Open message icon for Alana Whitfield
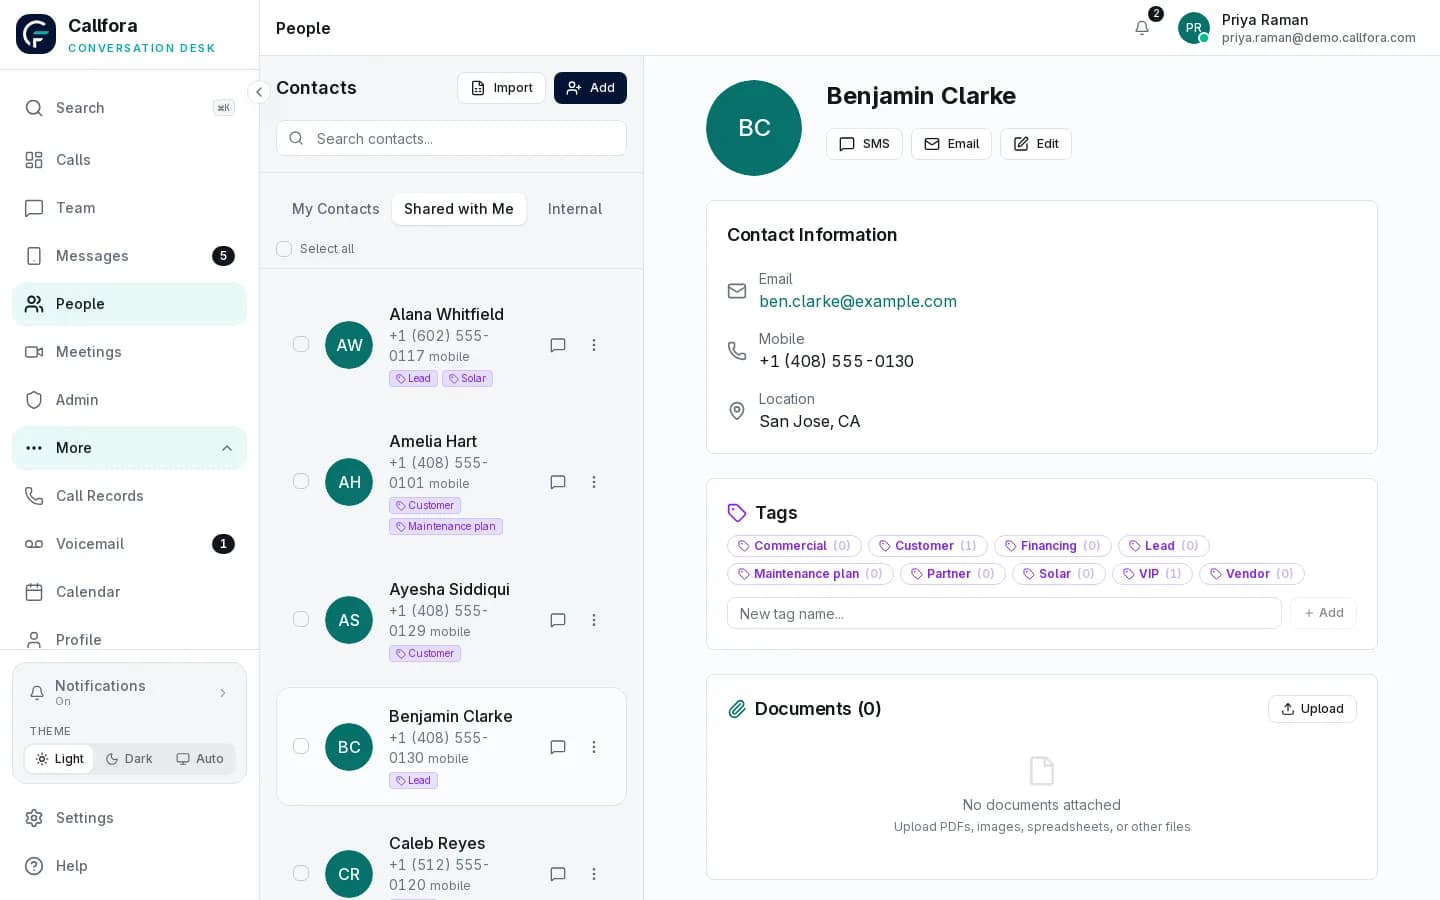Screen dimensions: 1440x900 click(558, 345)
